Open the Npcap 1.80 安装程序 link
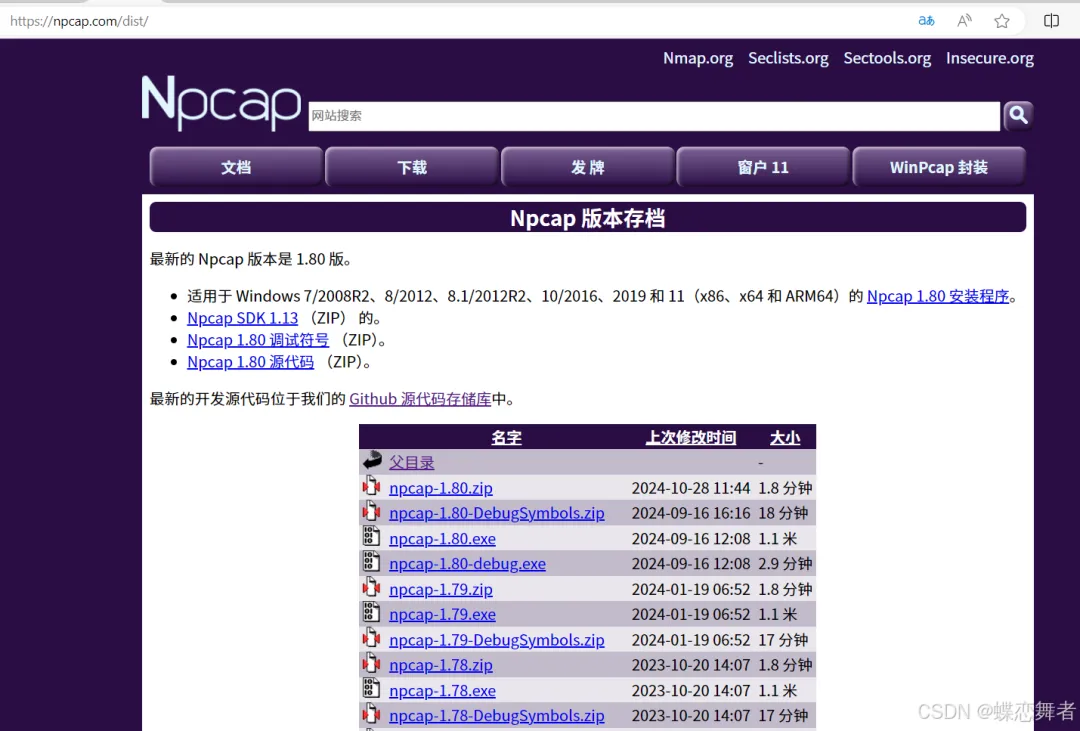Screen dimensions: 1080x731 click(937, 296)
